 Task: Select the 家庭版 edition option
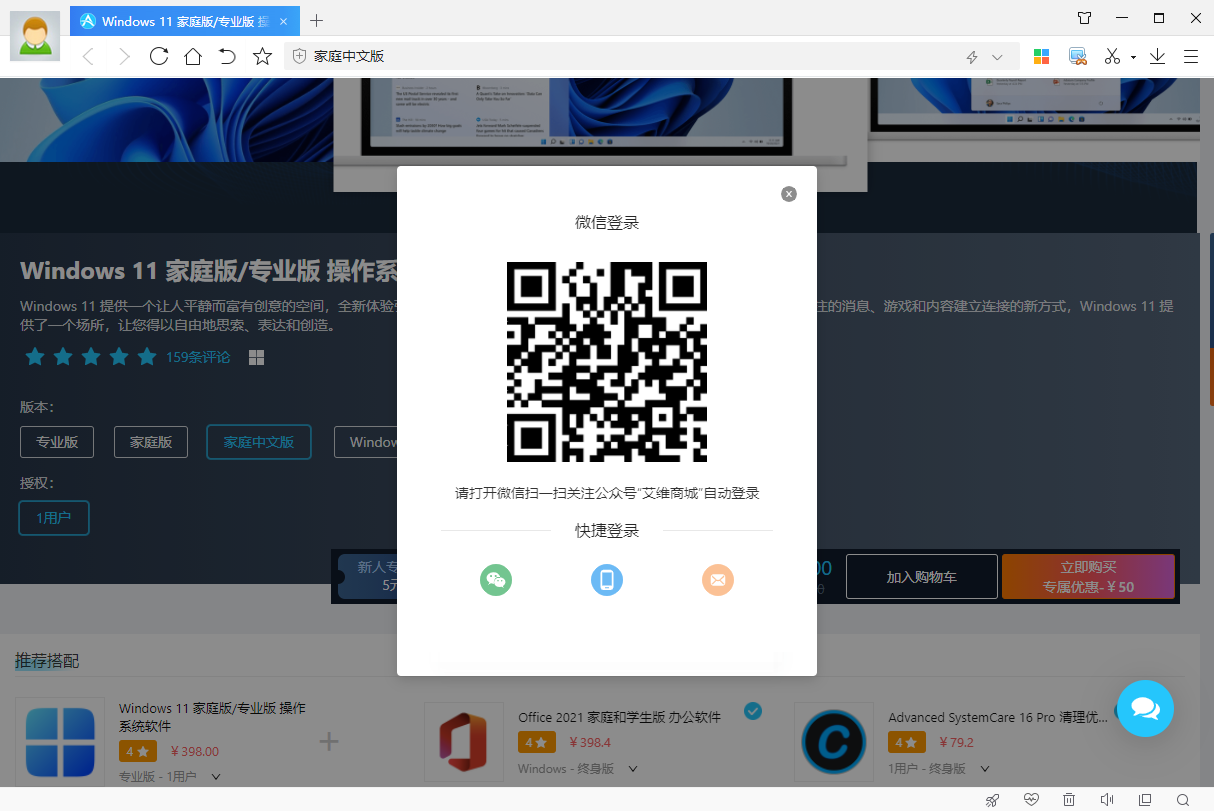click(151, 442)
